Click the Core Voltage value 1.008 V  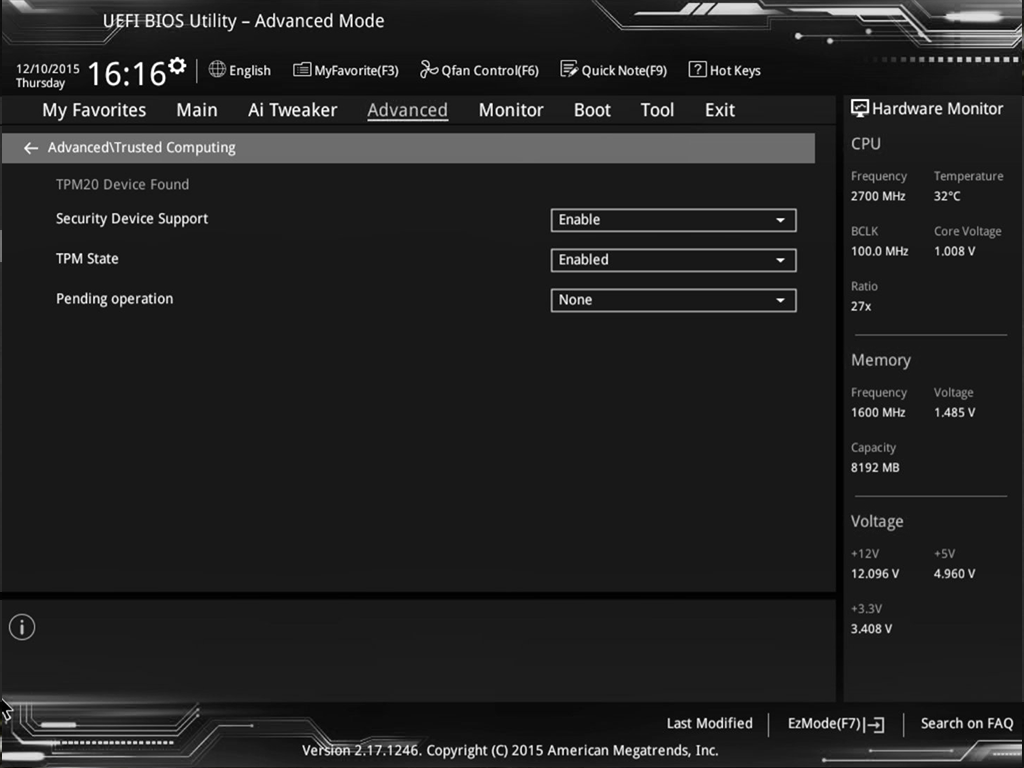(x=954, y=251)
